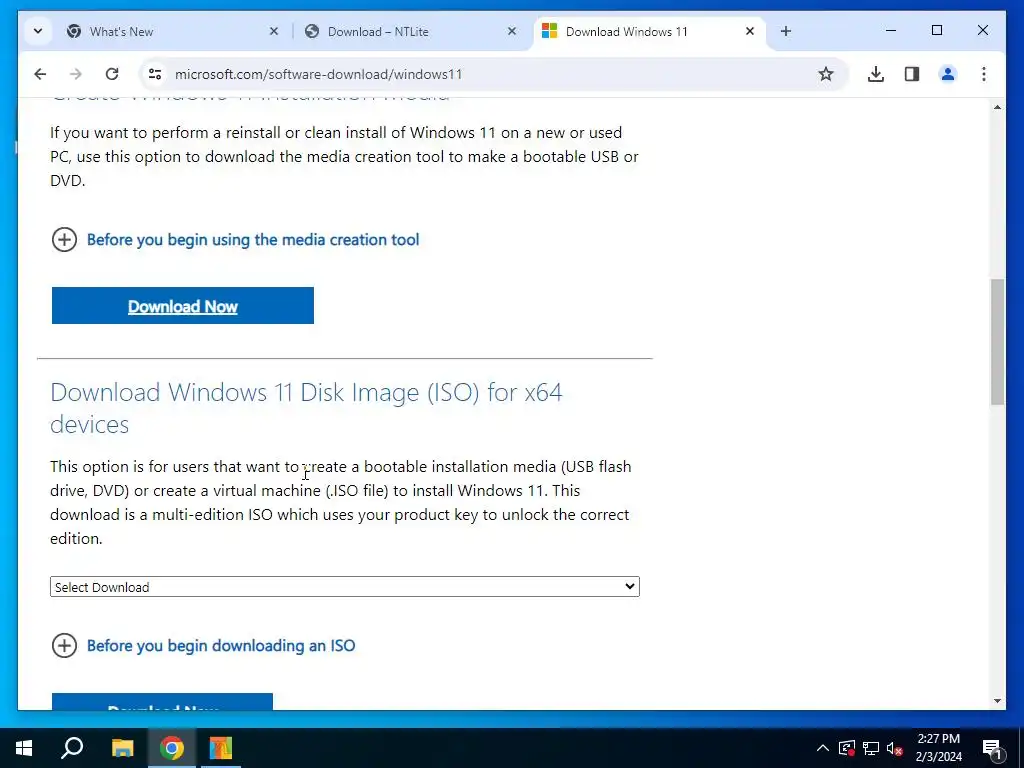This screenshot has width=1024, height=768.
Task: Reload the current page
Action: 112,74
